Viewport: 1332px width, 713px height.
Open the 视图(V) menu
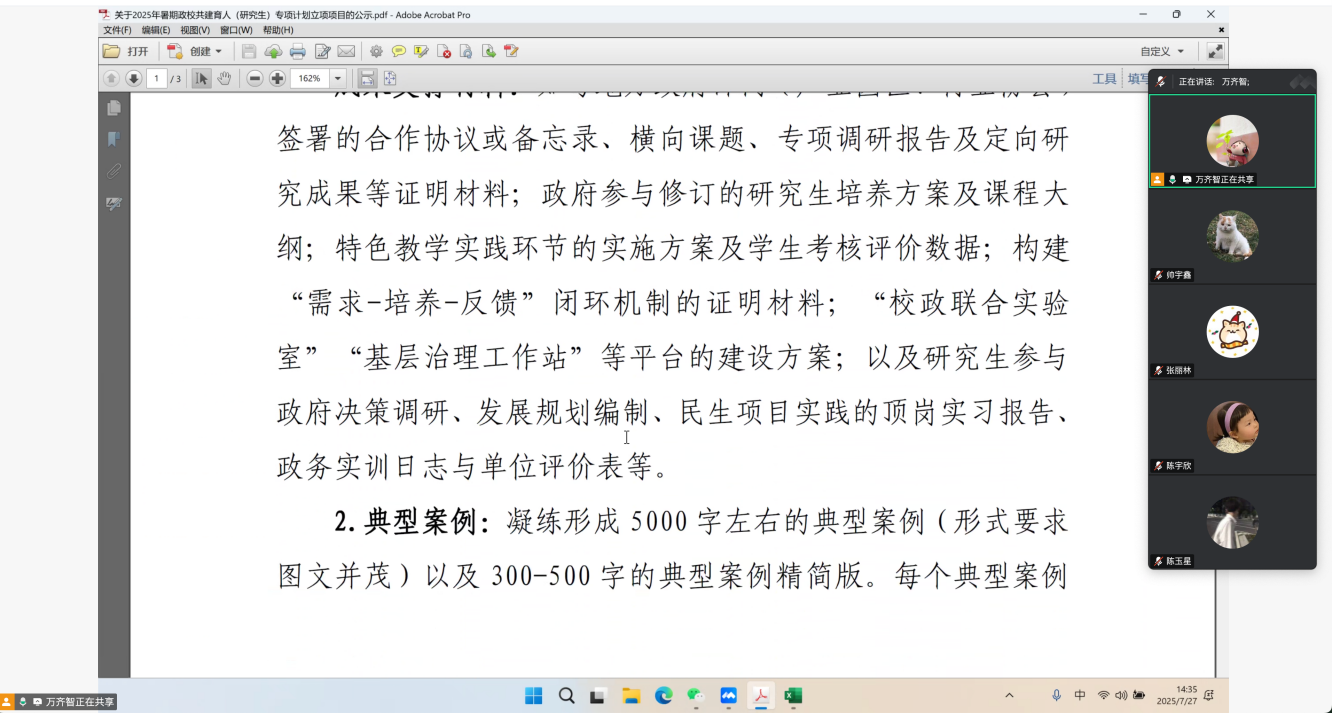click(x=195, y=30)
